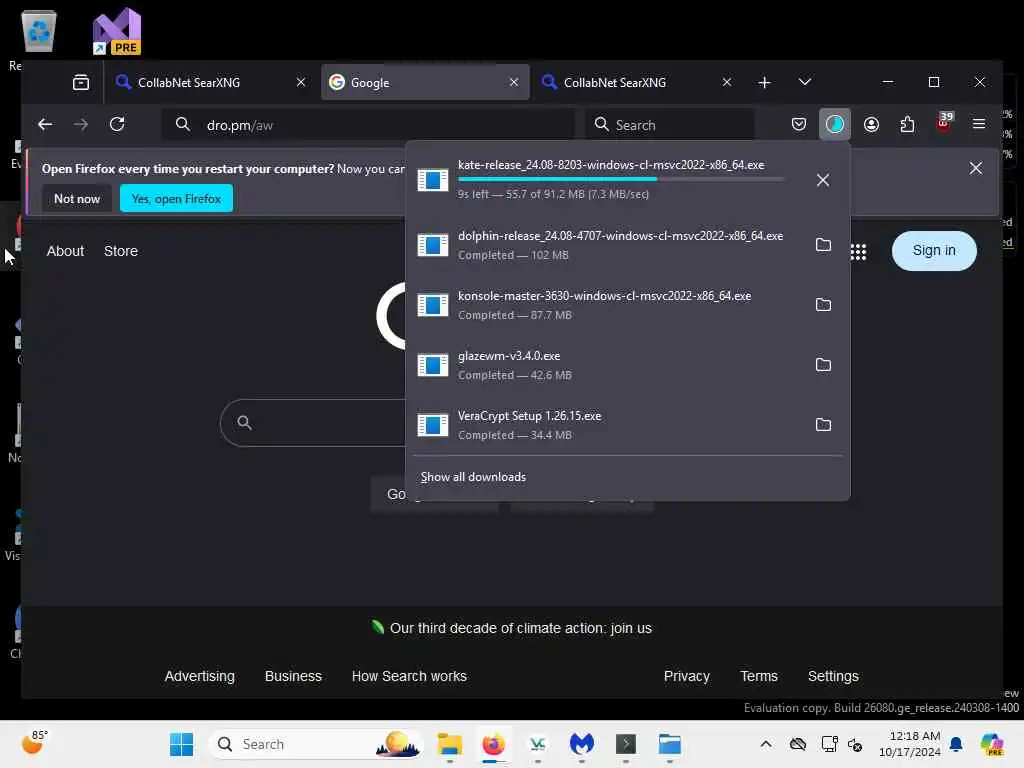The height and width of the screenshot is (768, 1024).
Task: Toggle the Downloads panel button
Action: click(835, 124)
